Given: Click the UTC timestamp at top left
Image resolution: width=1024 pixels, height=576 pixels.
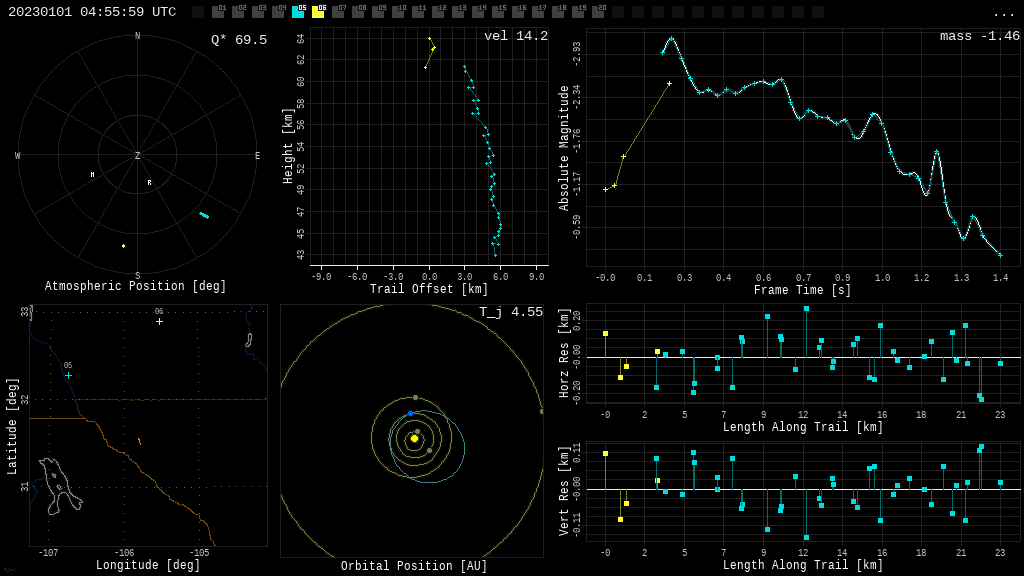Looking at the screenshot, I should [x=92, y=12].
